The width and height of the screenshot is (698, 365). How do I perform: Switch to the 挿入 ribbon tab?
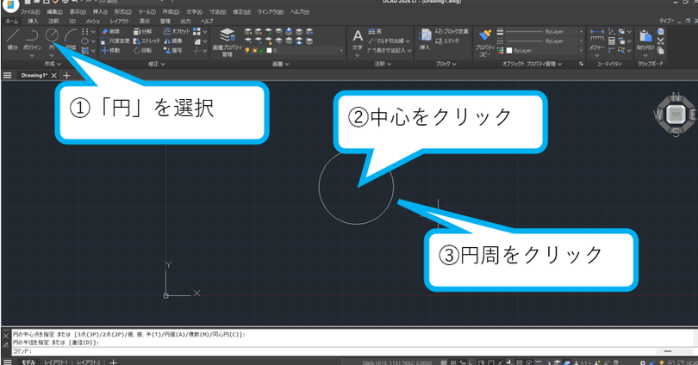tap(33, 21)
